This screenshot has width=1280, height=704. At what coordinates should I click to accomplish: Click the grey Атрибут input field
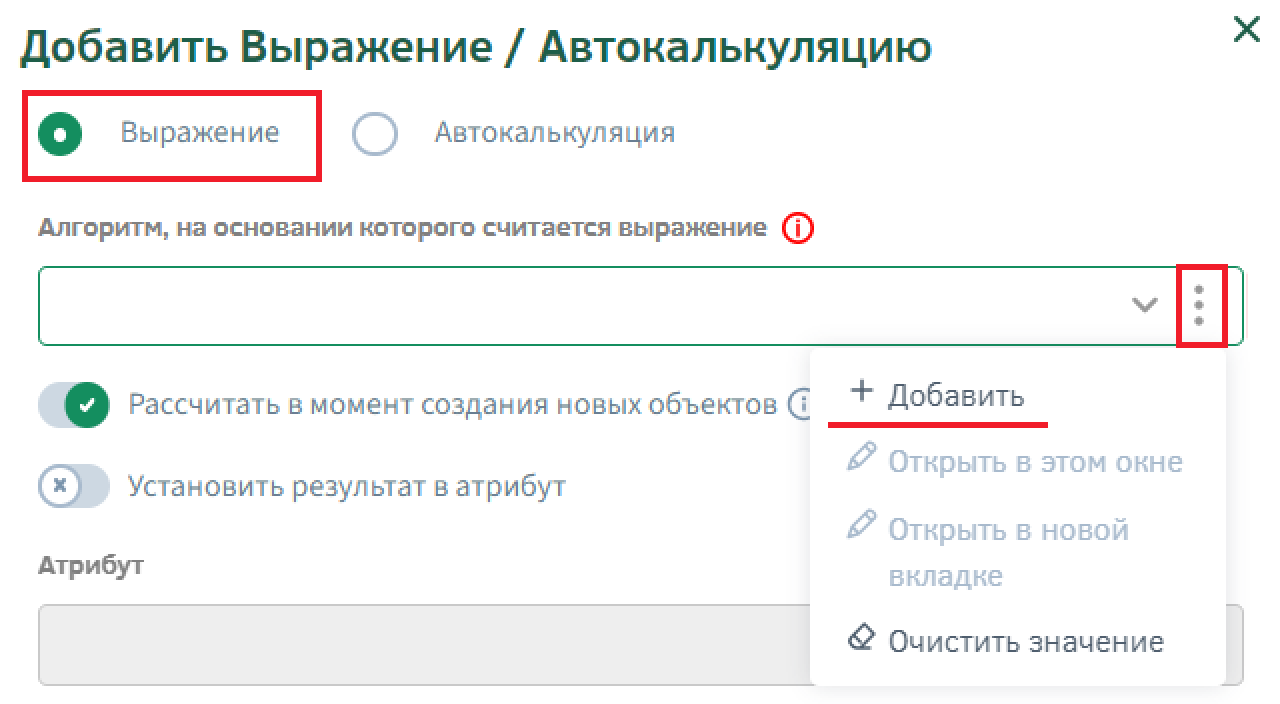420,644
